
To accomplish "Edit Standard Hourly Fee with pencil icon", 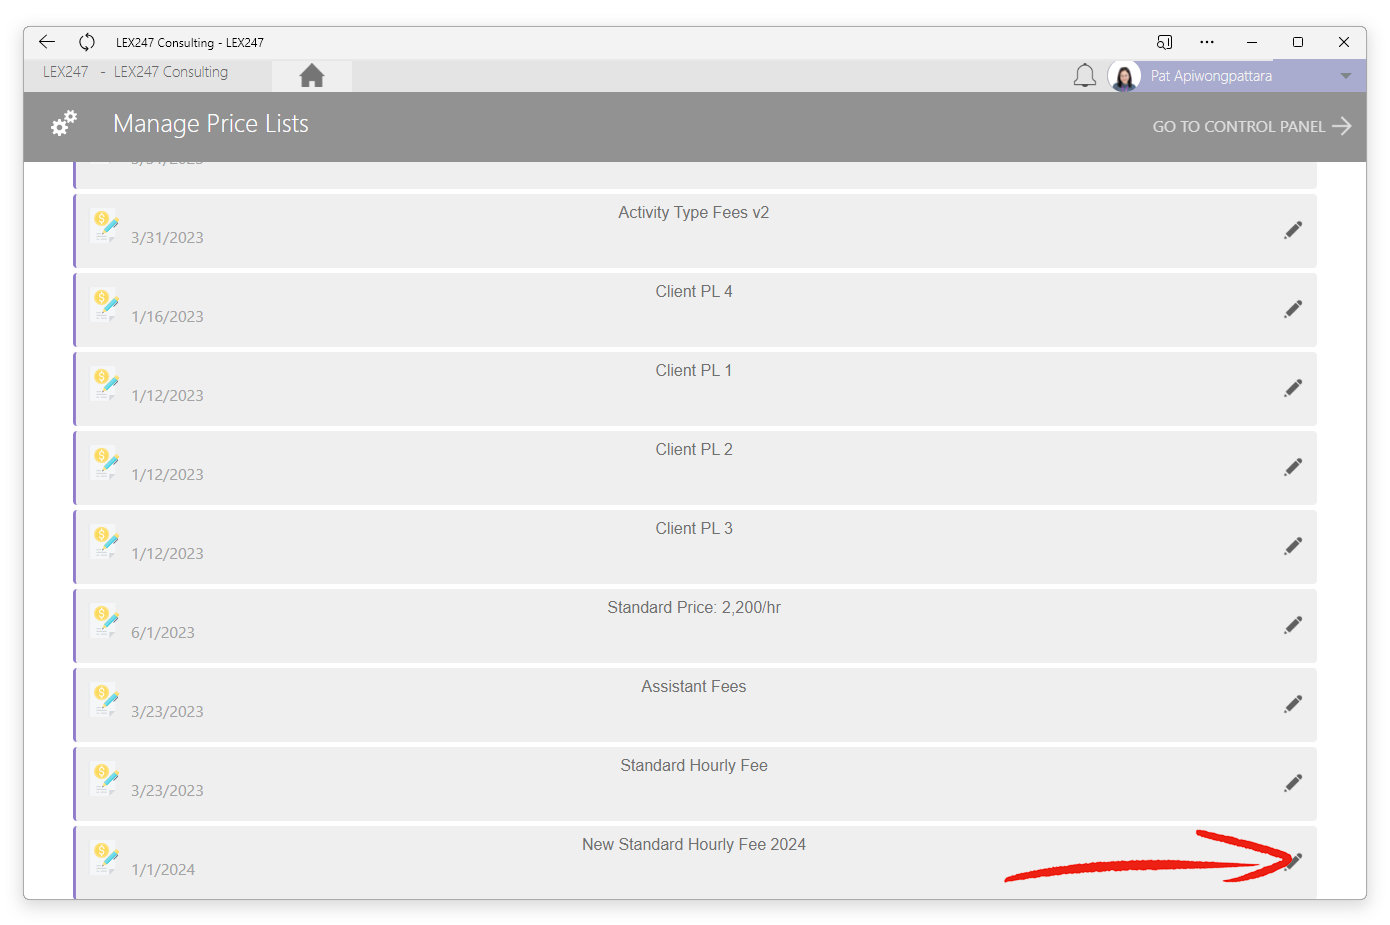I will 1293,783.
